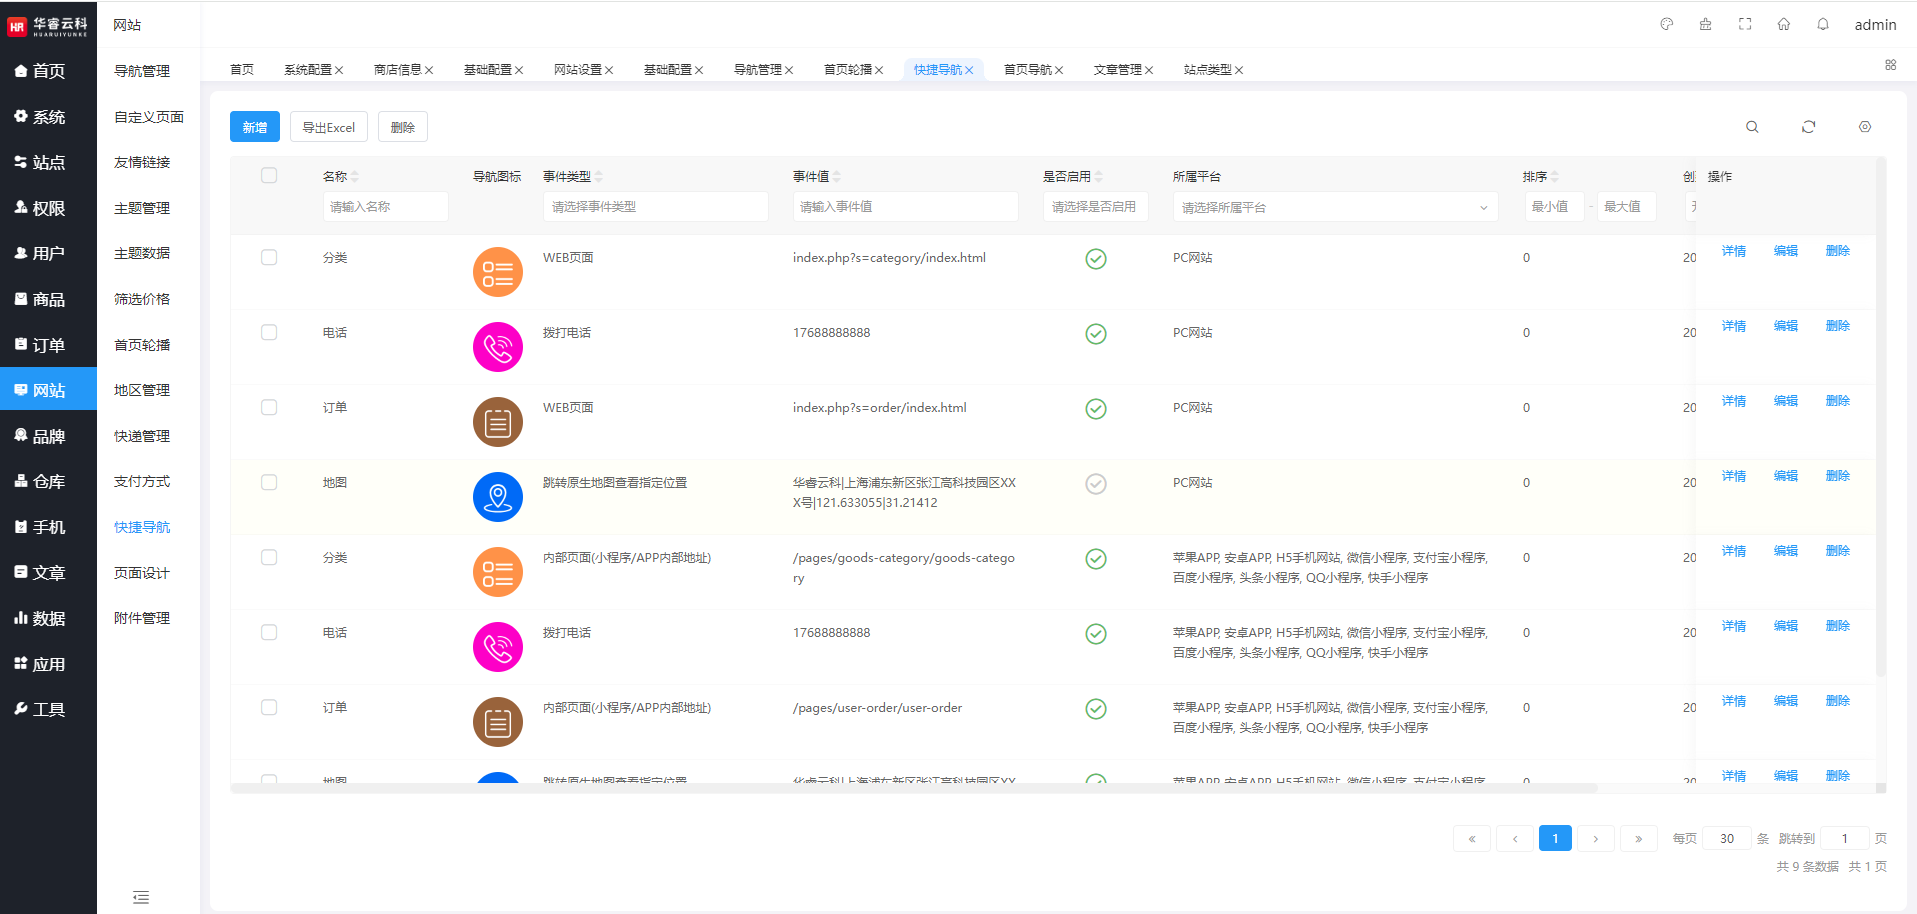Click the 新增 button
The image size is (1917, 914).
point(255,127)
